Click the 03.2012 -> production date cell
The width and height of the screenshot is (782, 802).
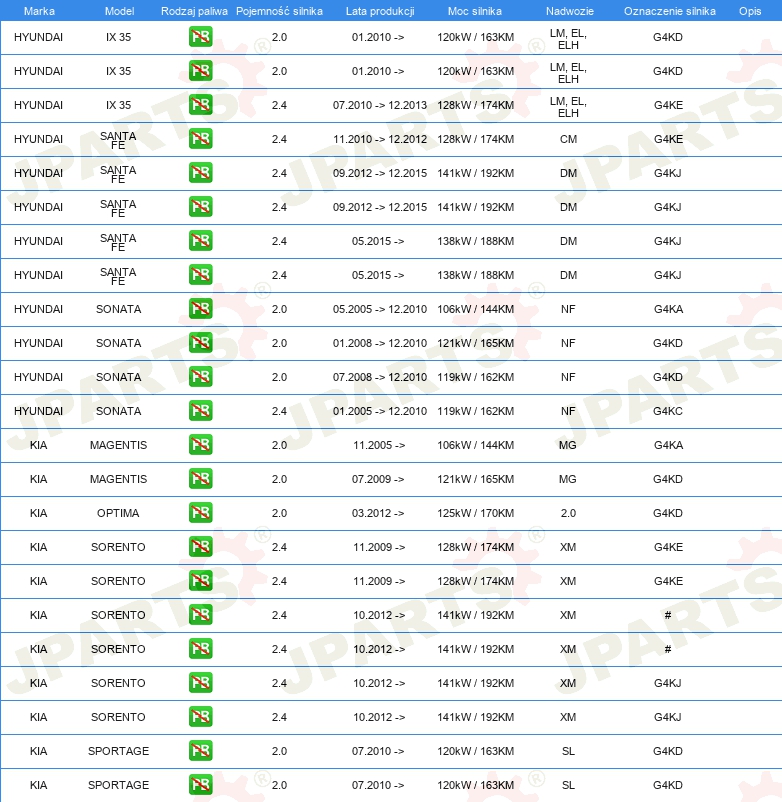pyautogui.click(x=378, y=513)
